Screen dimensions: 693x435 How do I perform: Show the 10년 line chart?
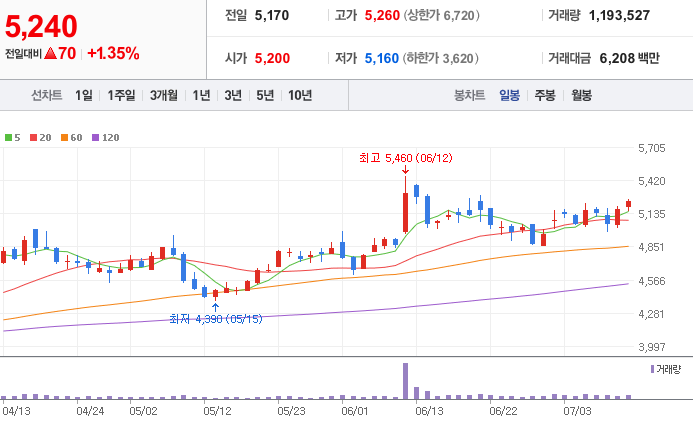tap(300, 95)
